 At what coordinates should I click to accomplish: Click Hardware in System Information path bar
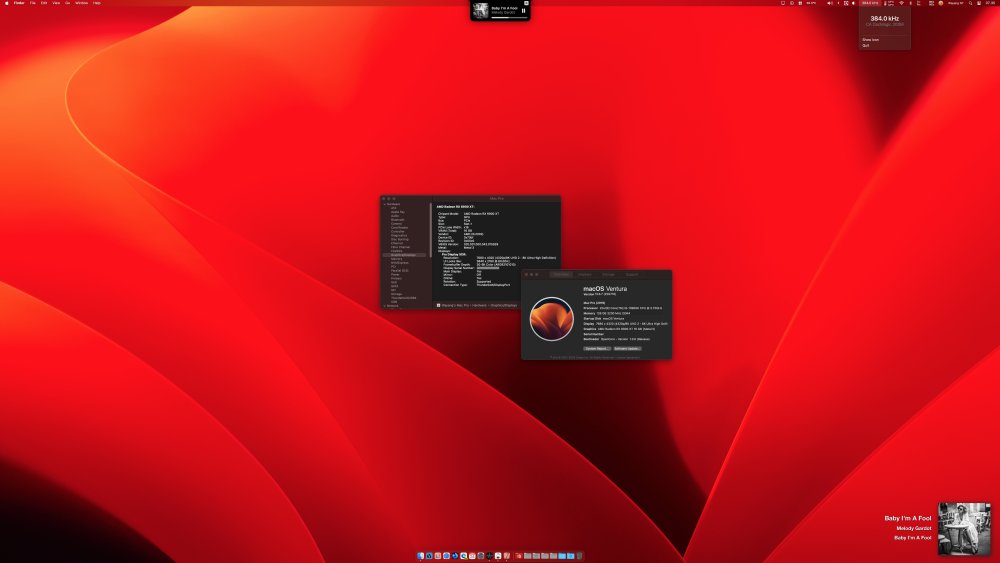[x=479, y=305]
